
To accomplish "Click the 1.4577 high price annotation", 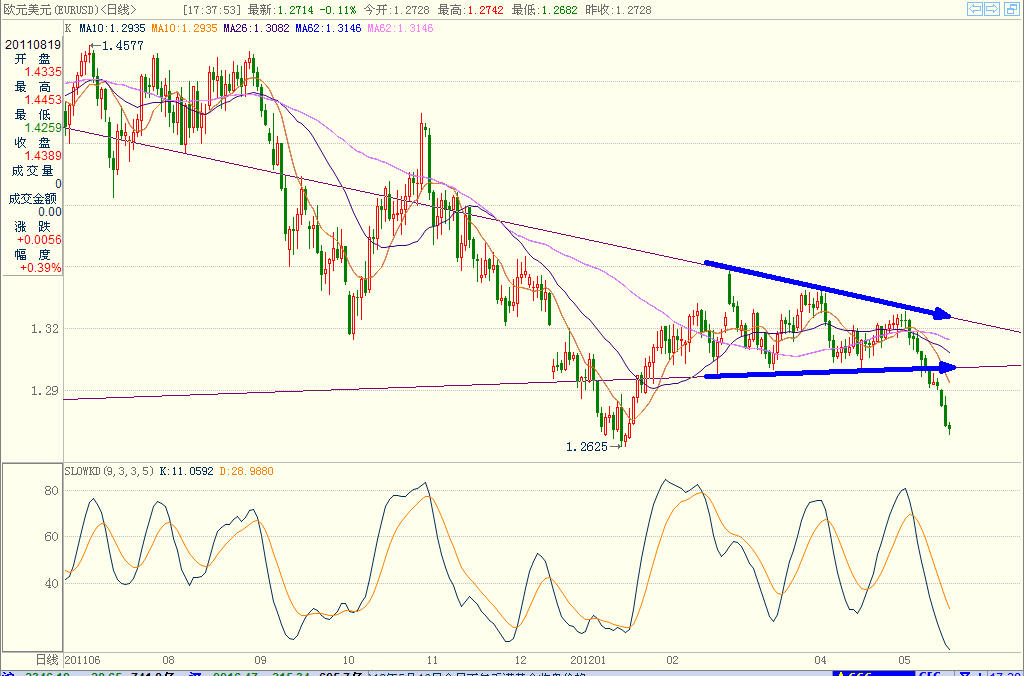I will click(x=122, y=46).
